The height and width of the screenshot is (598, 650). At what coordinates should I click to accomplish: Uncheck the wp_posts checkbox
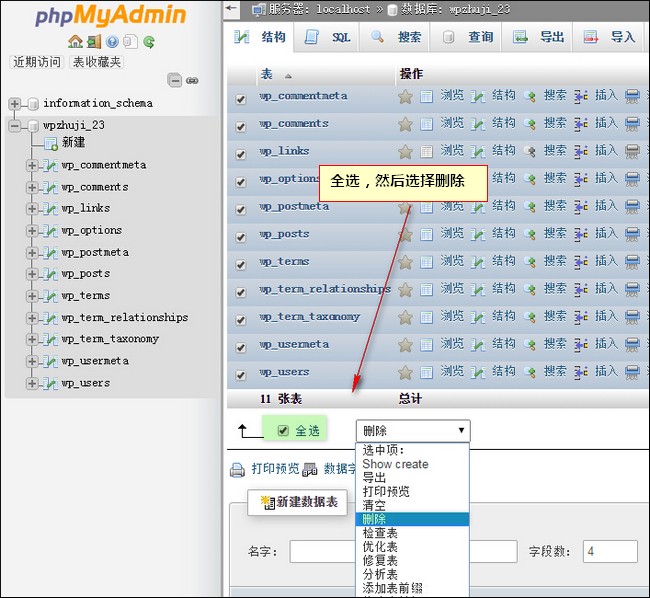[x=240, y=237]
